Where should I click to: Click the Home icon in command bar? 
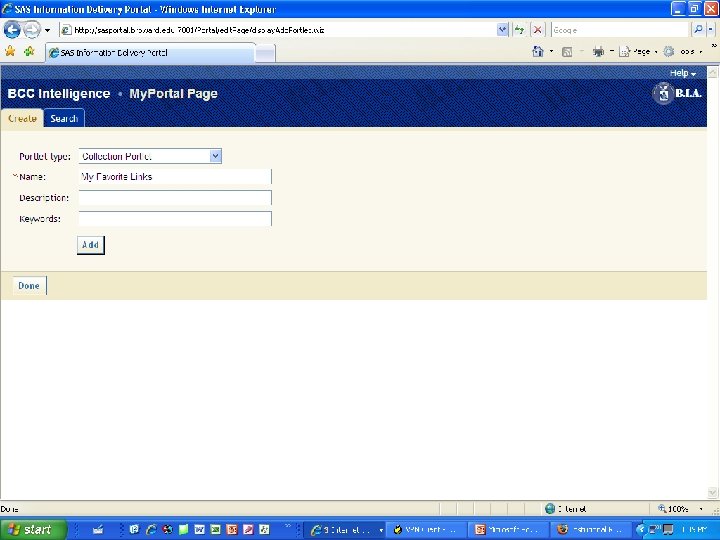click(x=538, y=51)
